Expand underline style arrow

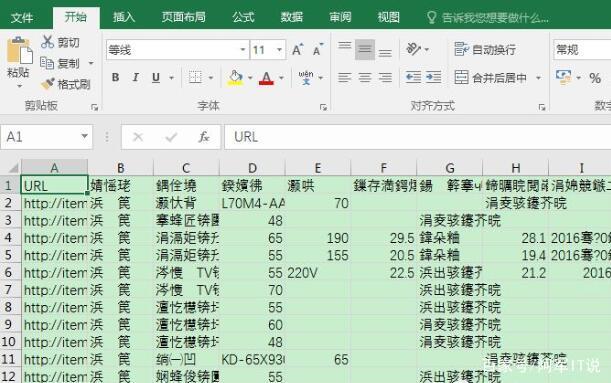point(171,78)
